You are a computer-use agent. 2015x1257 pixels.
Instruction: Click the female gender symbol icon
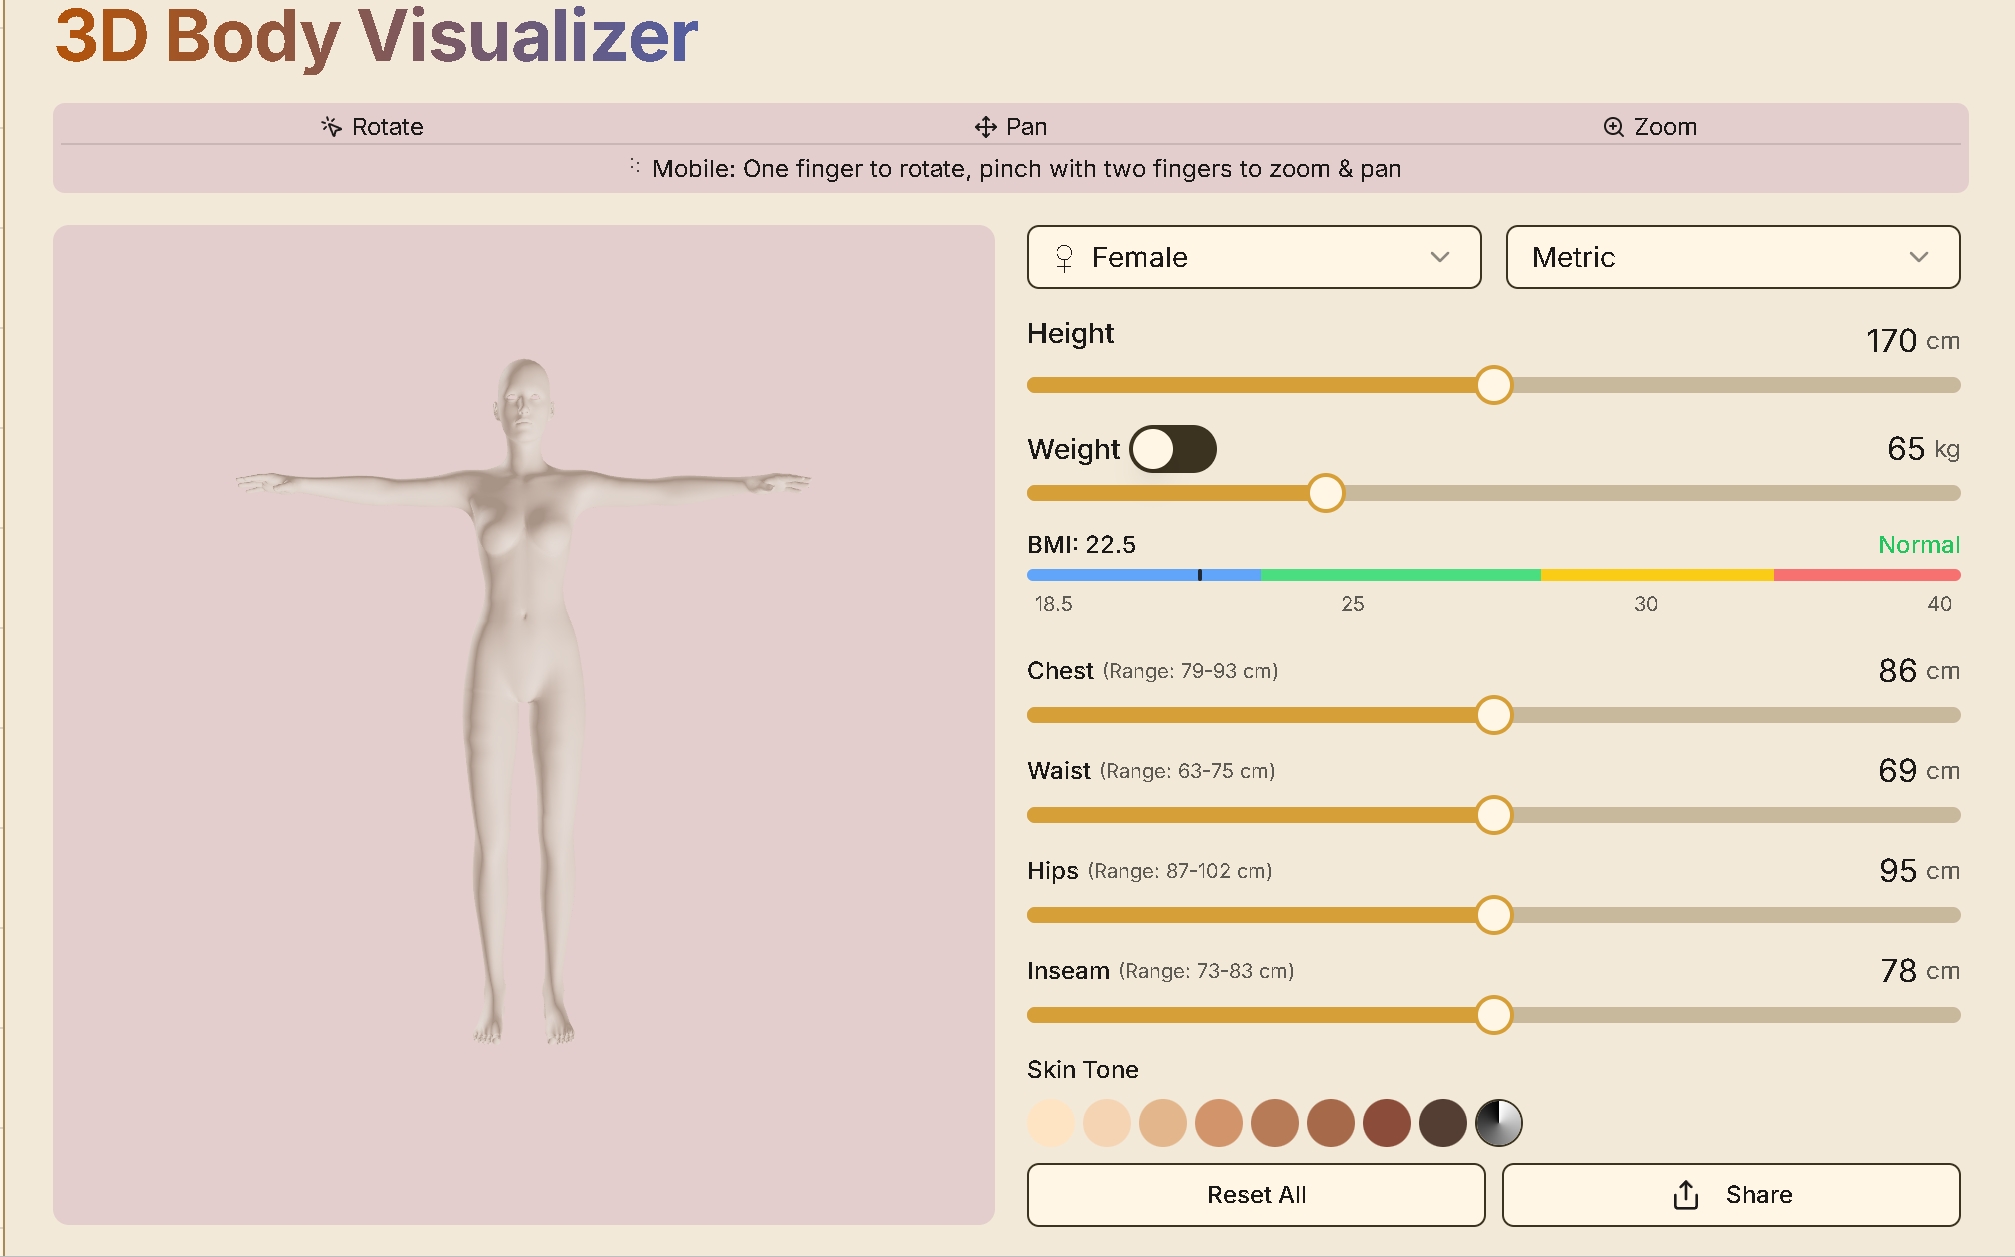point(1066,257)
